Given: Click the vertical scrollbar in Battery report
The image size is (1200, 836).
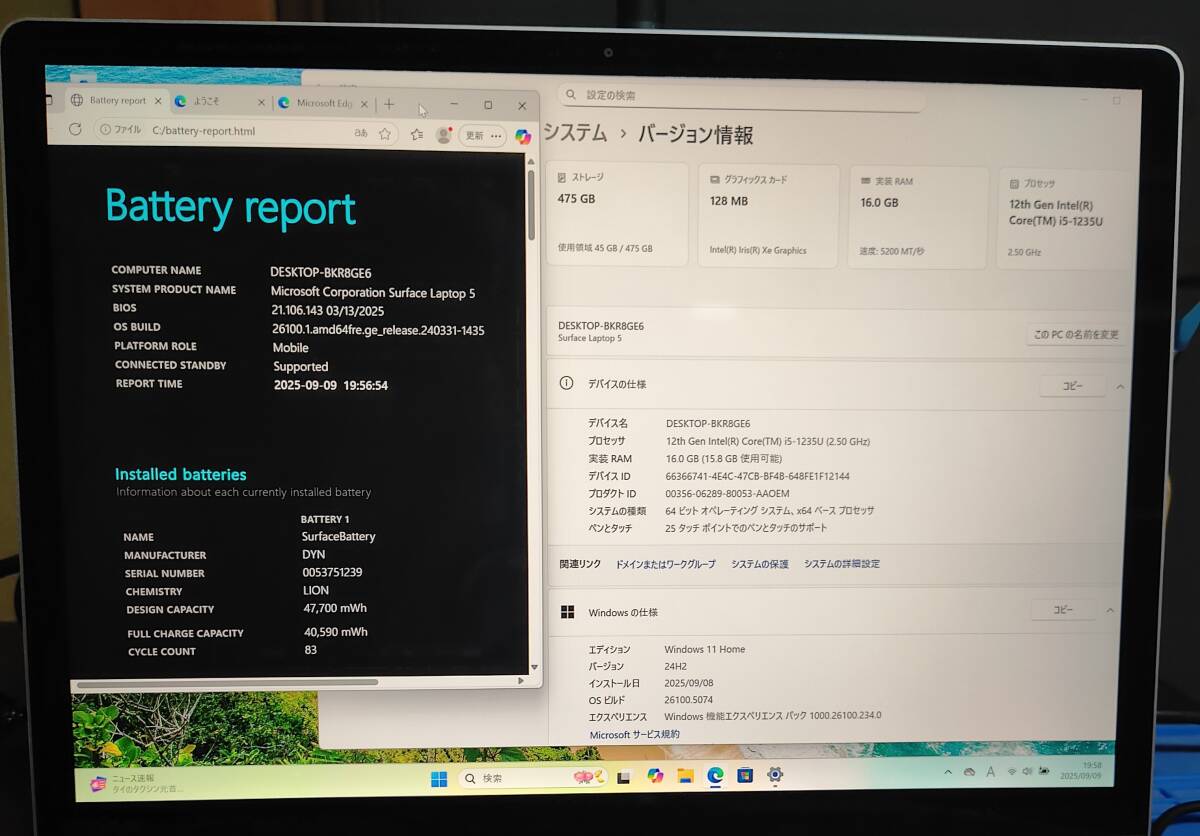Looking at the screenshot, I should pyautogui.click(x=531, y=205).
